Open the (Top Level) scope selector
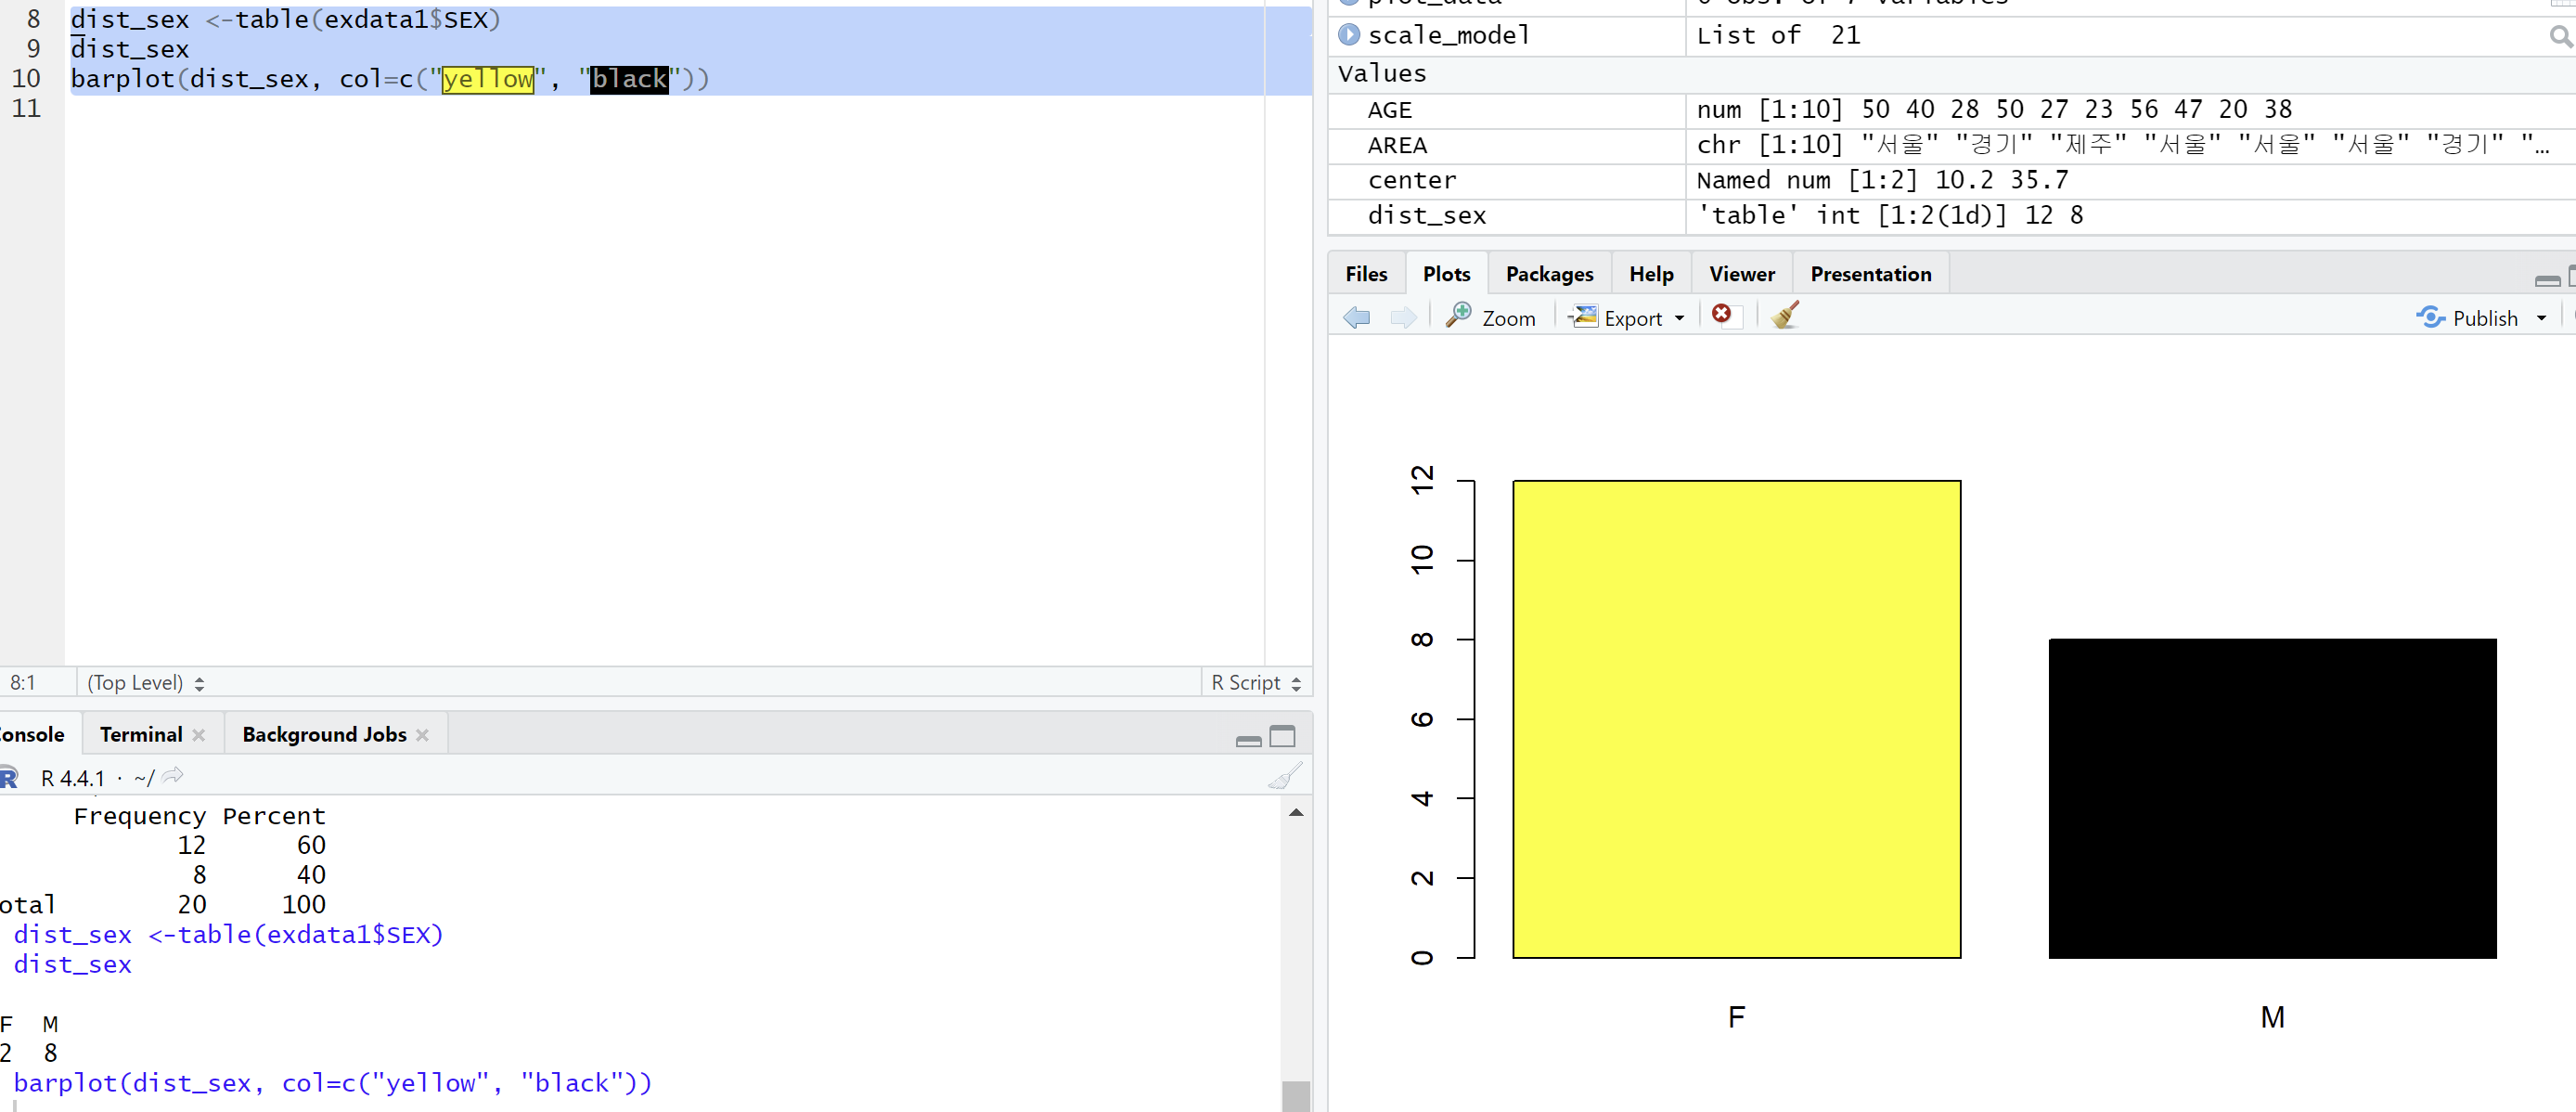This screenshot has height=1112, width=2576. (x=145, y=683)
